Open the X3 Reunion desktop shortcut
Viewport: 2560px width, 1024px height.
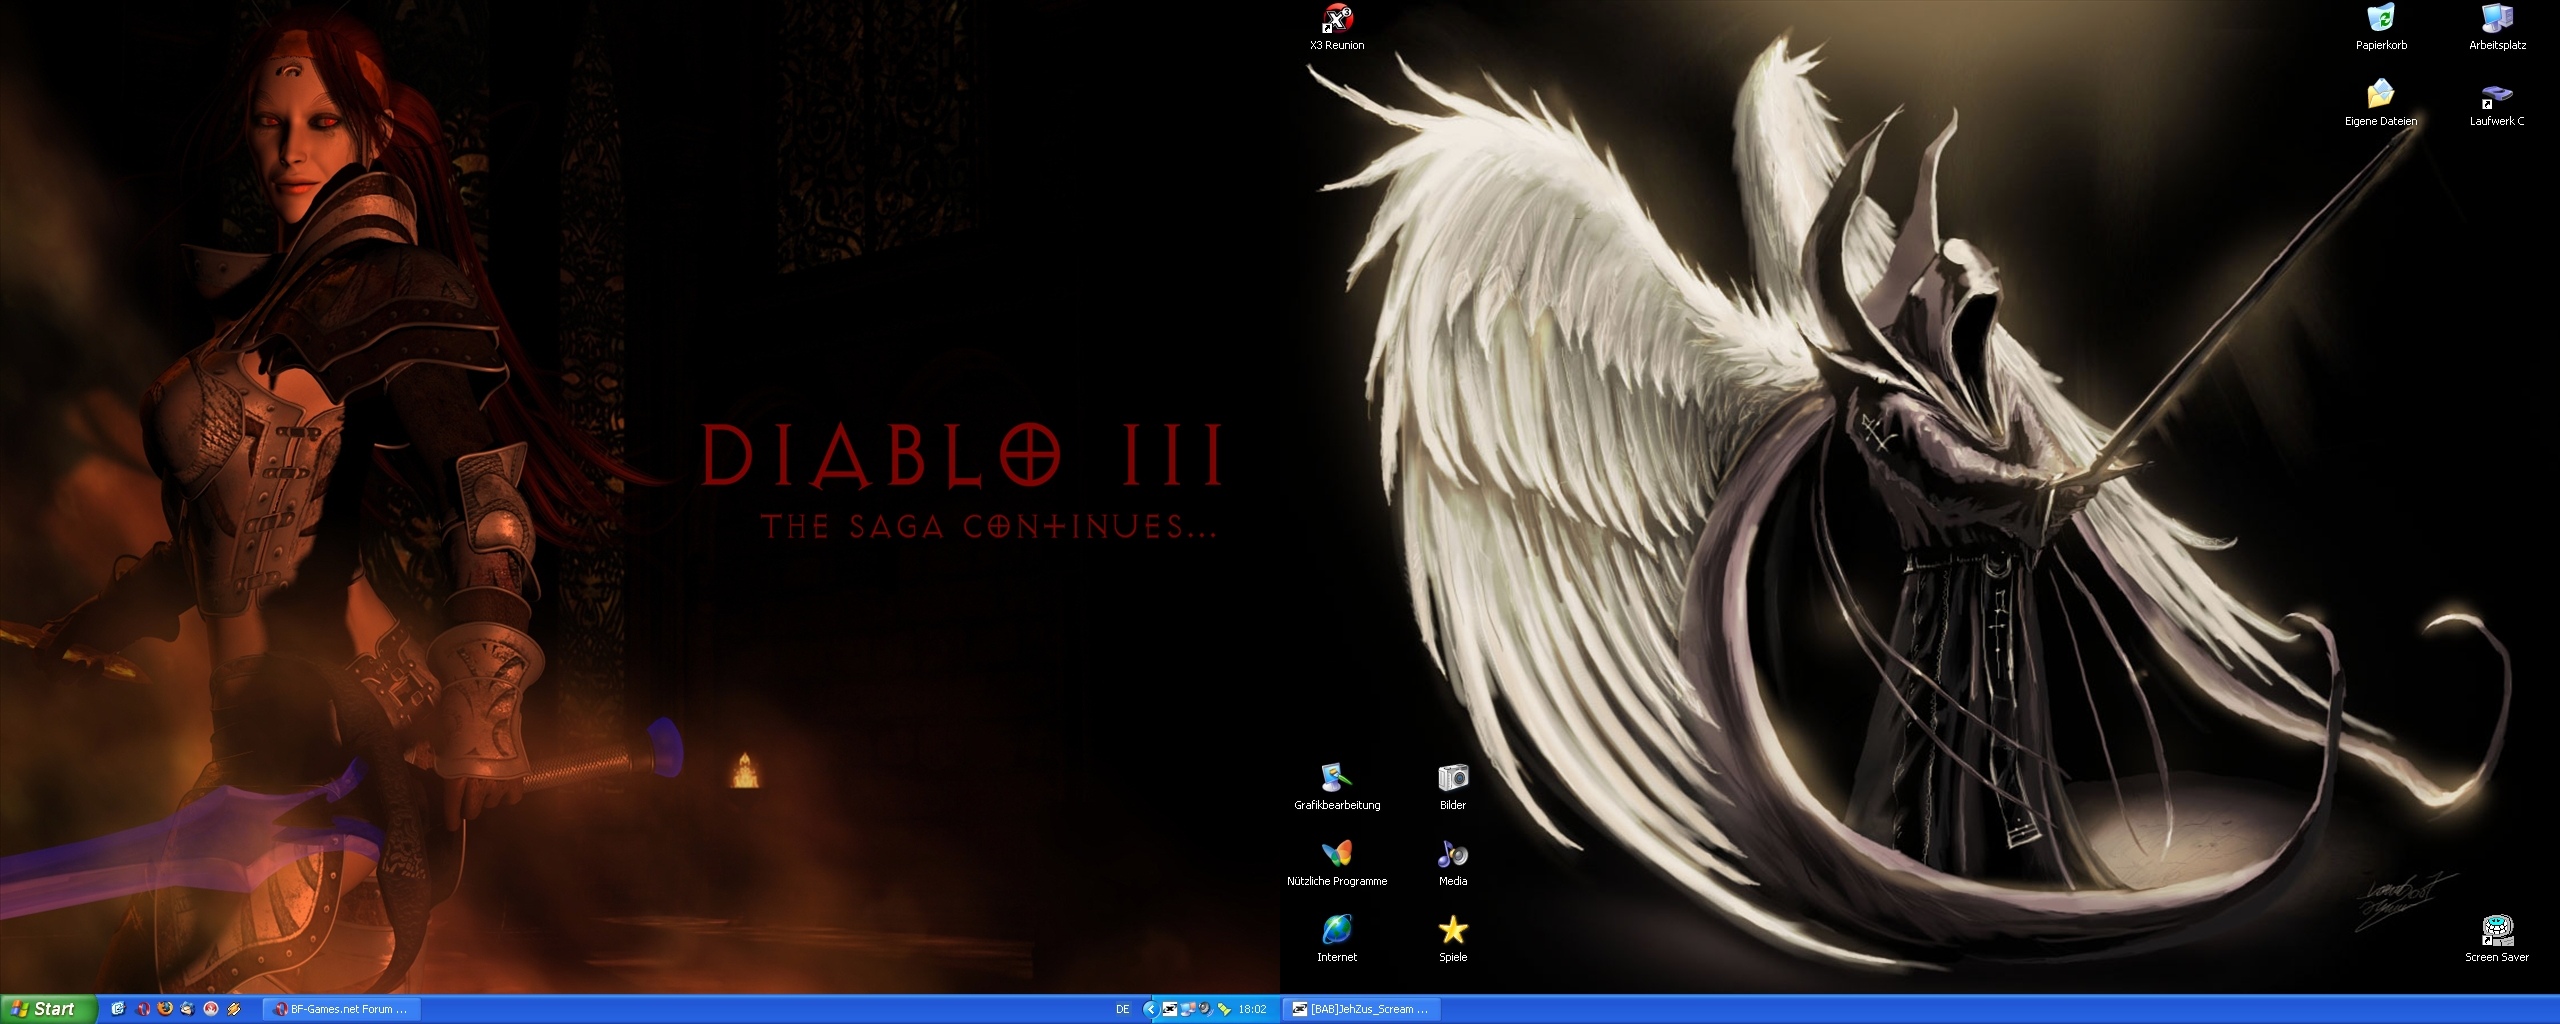[1337, 28]
